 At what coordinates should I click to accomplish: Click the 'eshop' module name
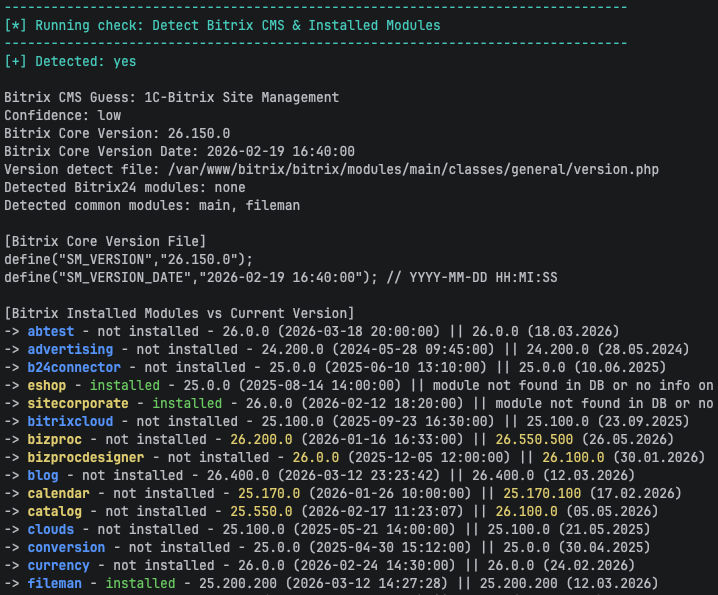[47, 385]
